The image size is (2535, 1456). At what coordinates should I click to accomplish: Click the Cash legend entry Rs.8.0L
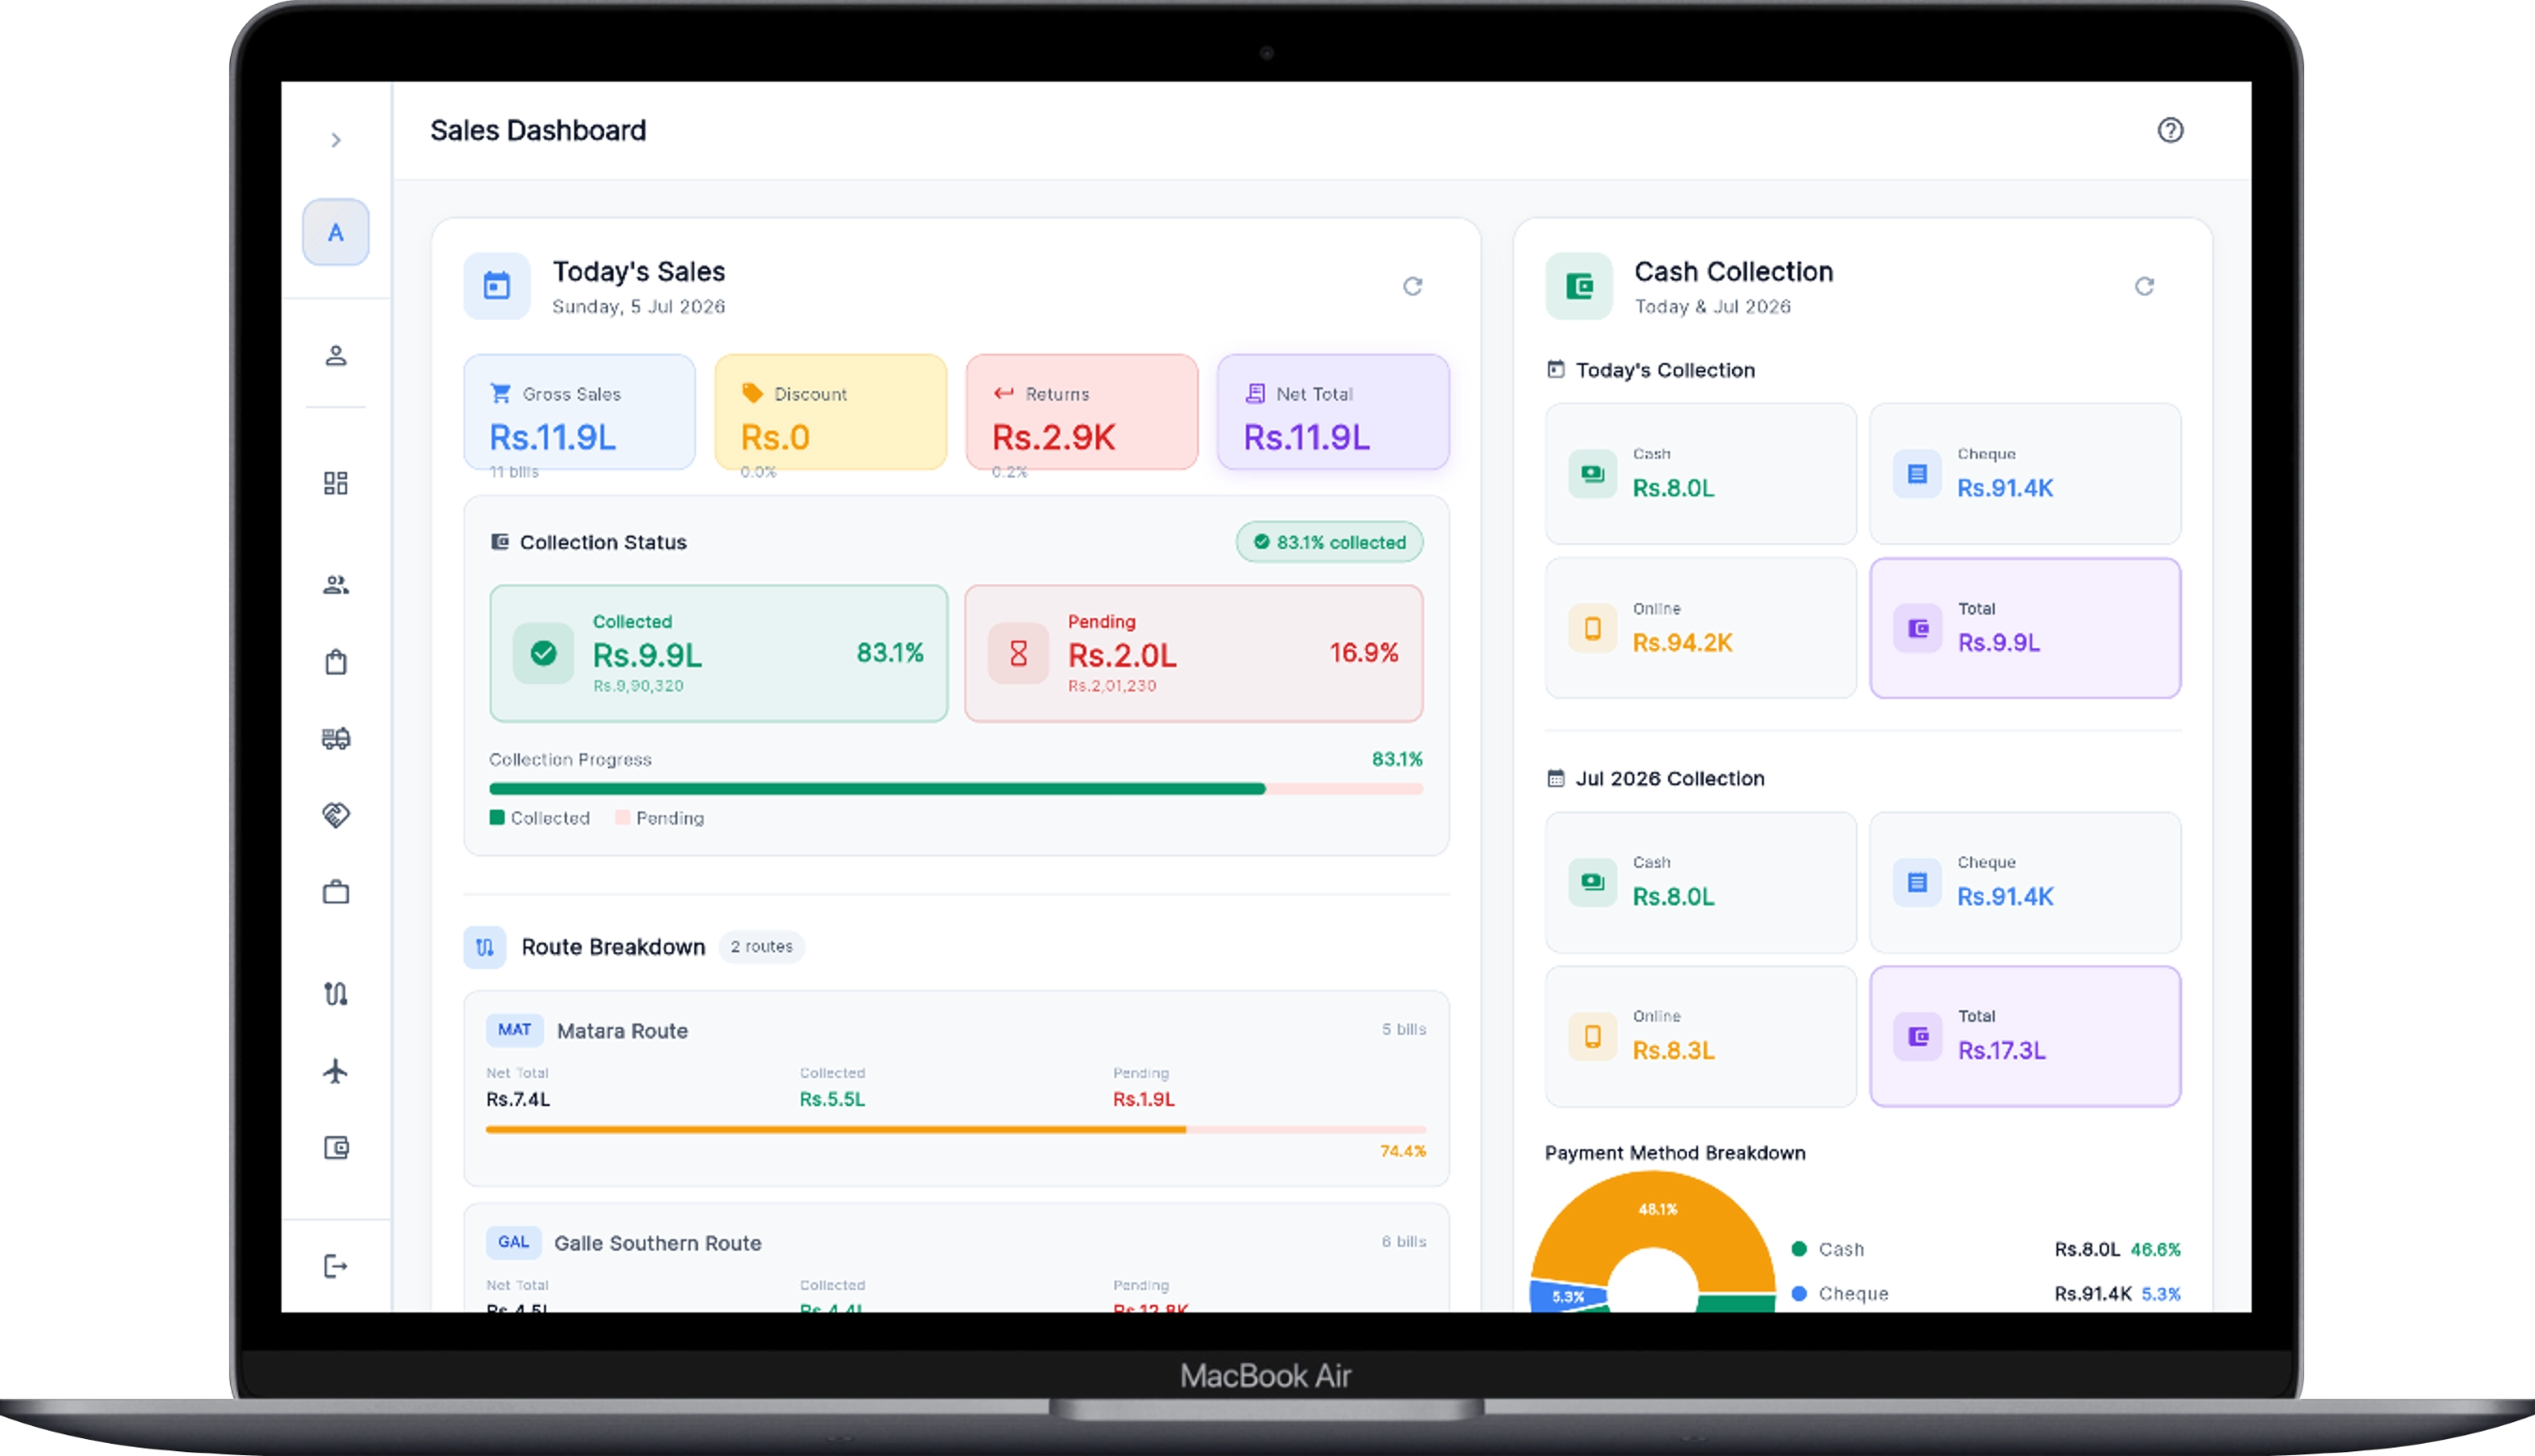tap(1986, 1249)
